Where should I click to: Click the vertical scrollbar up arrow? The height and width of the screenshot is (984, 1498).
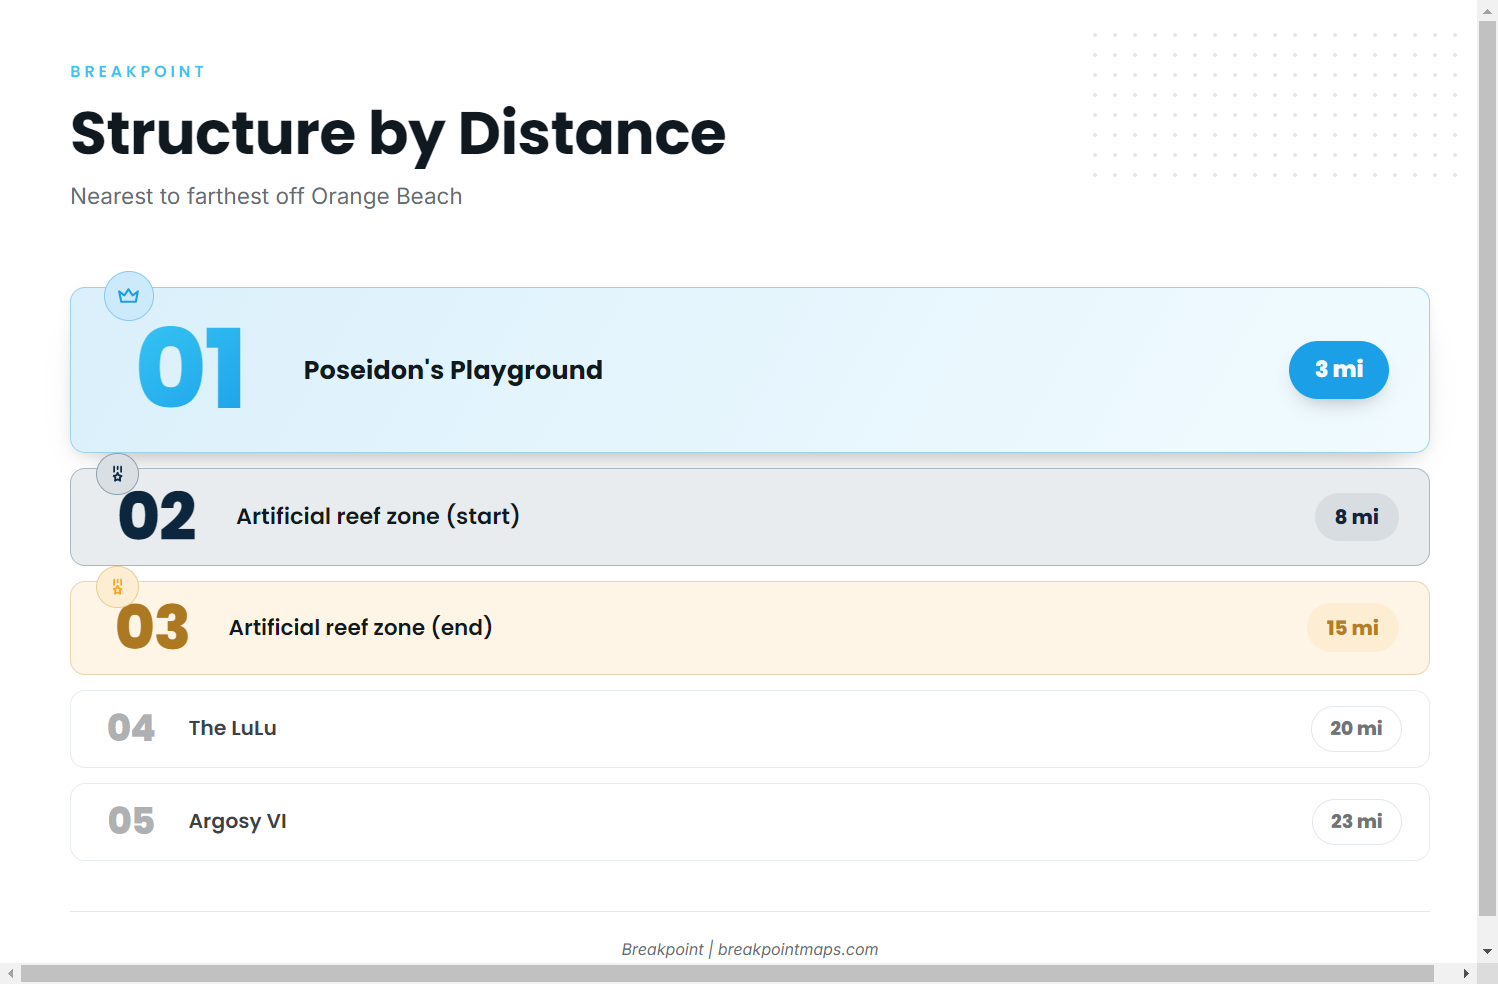pos(1488,10)
